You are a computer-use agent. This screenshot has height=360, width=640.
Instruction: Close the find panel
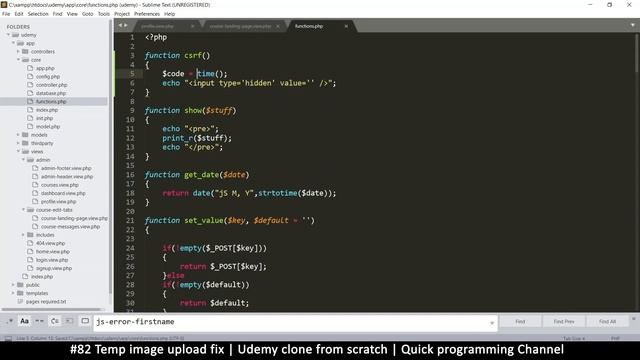634,319
